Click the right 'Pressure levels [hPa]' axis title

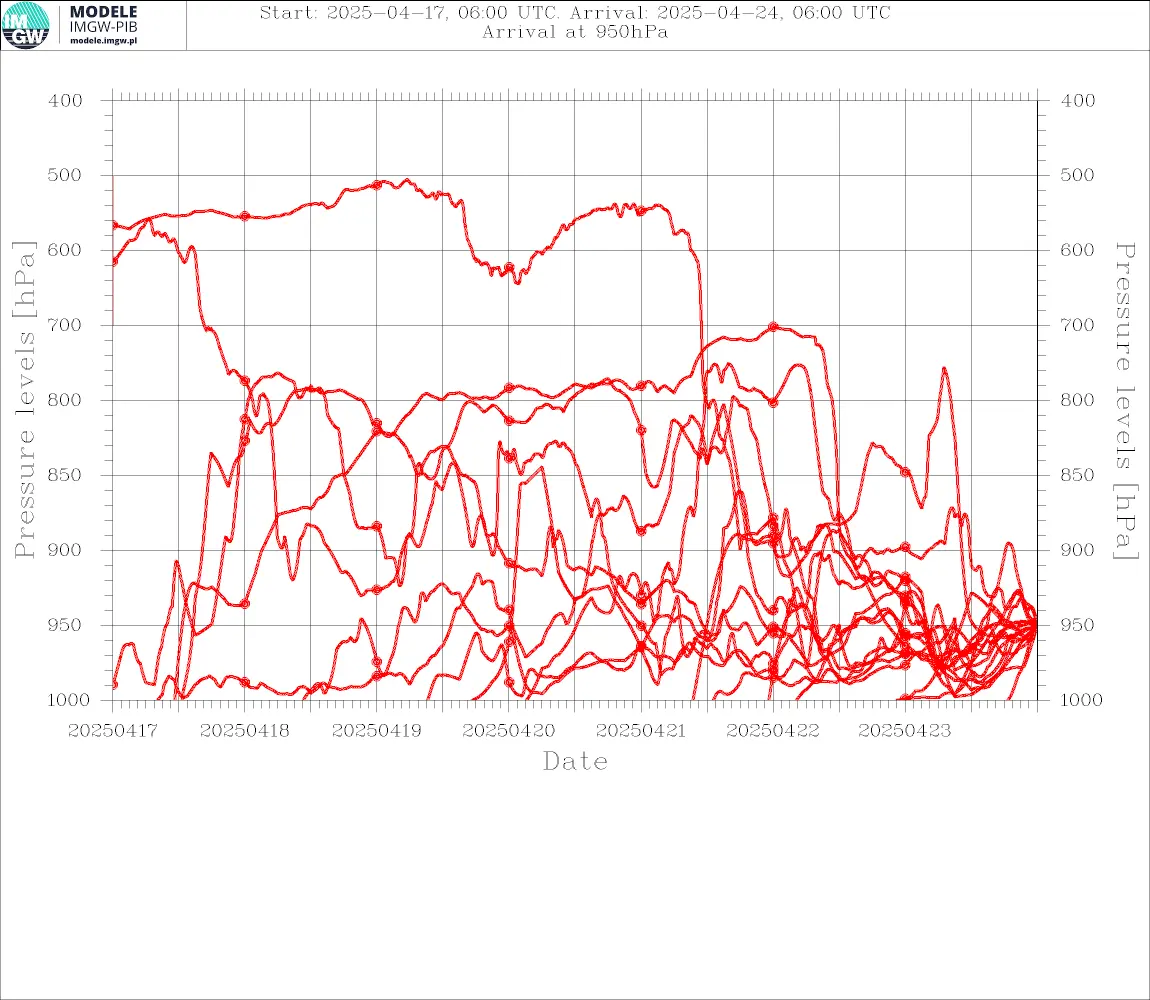pos(1124,401)
